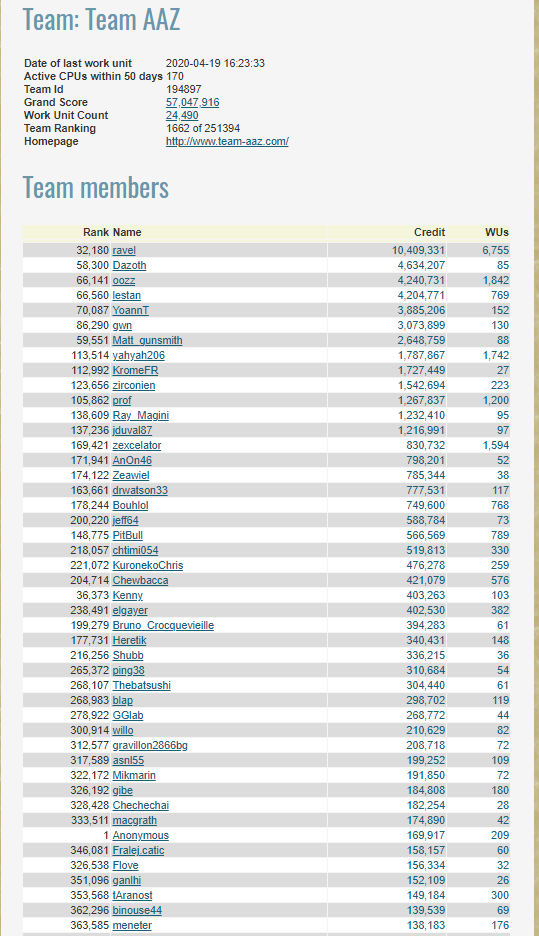The image size is (539, 936).
Task: View elgayer's stats
Action: click(x=130, y=610)
